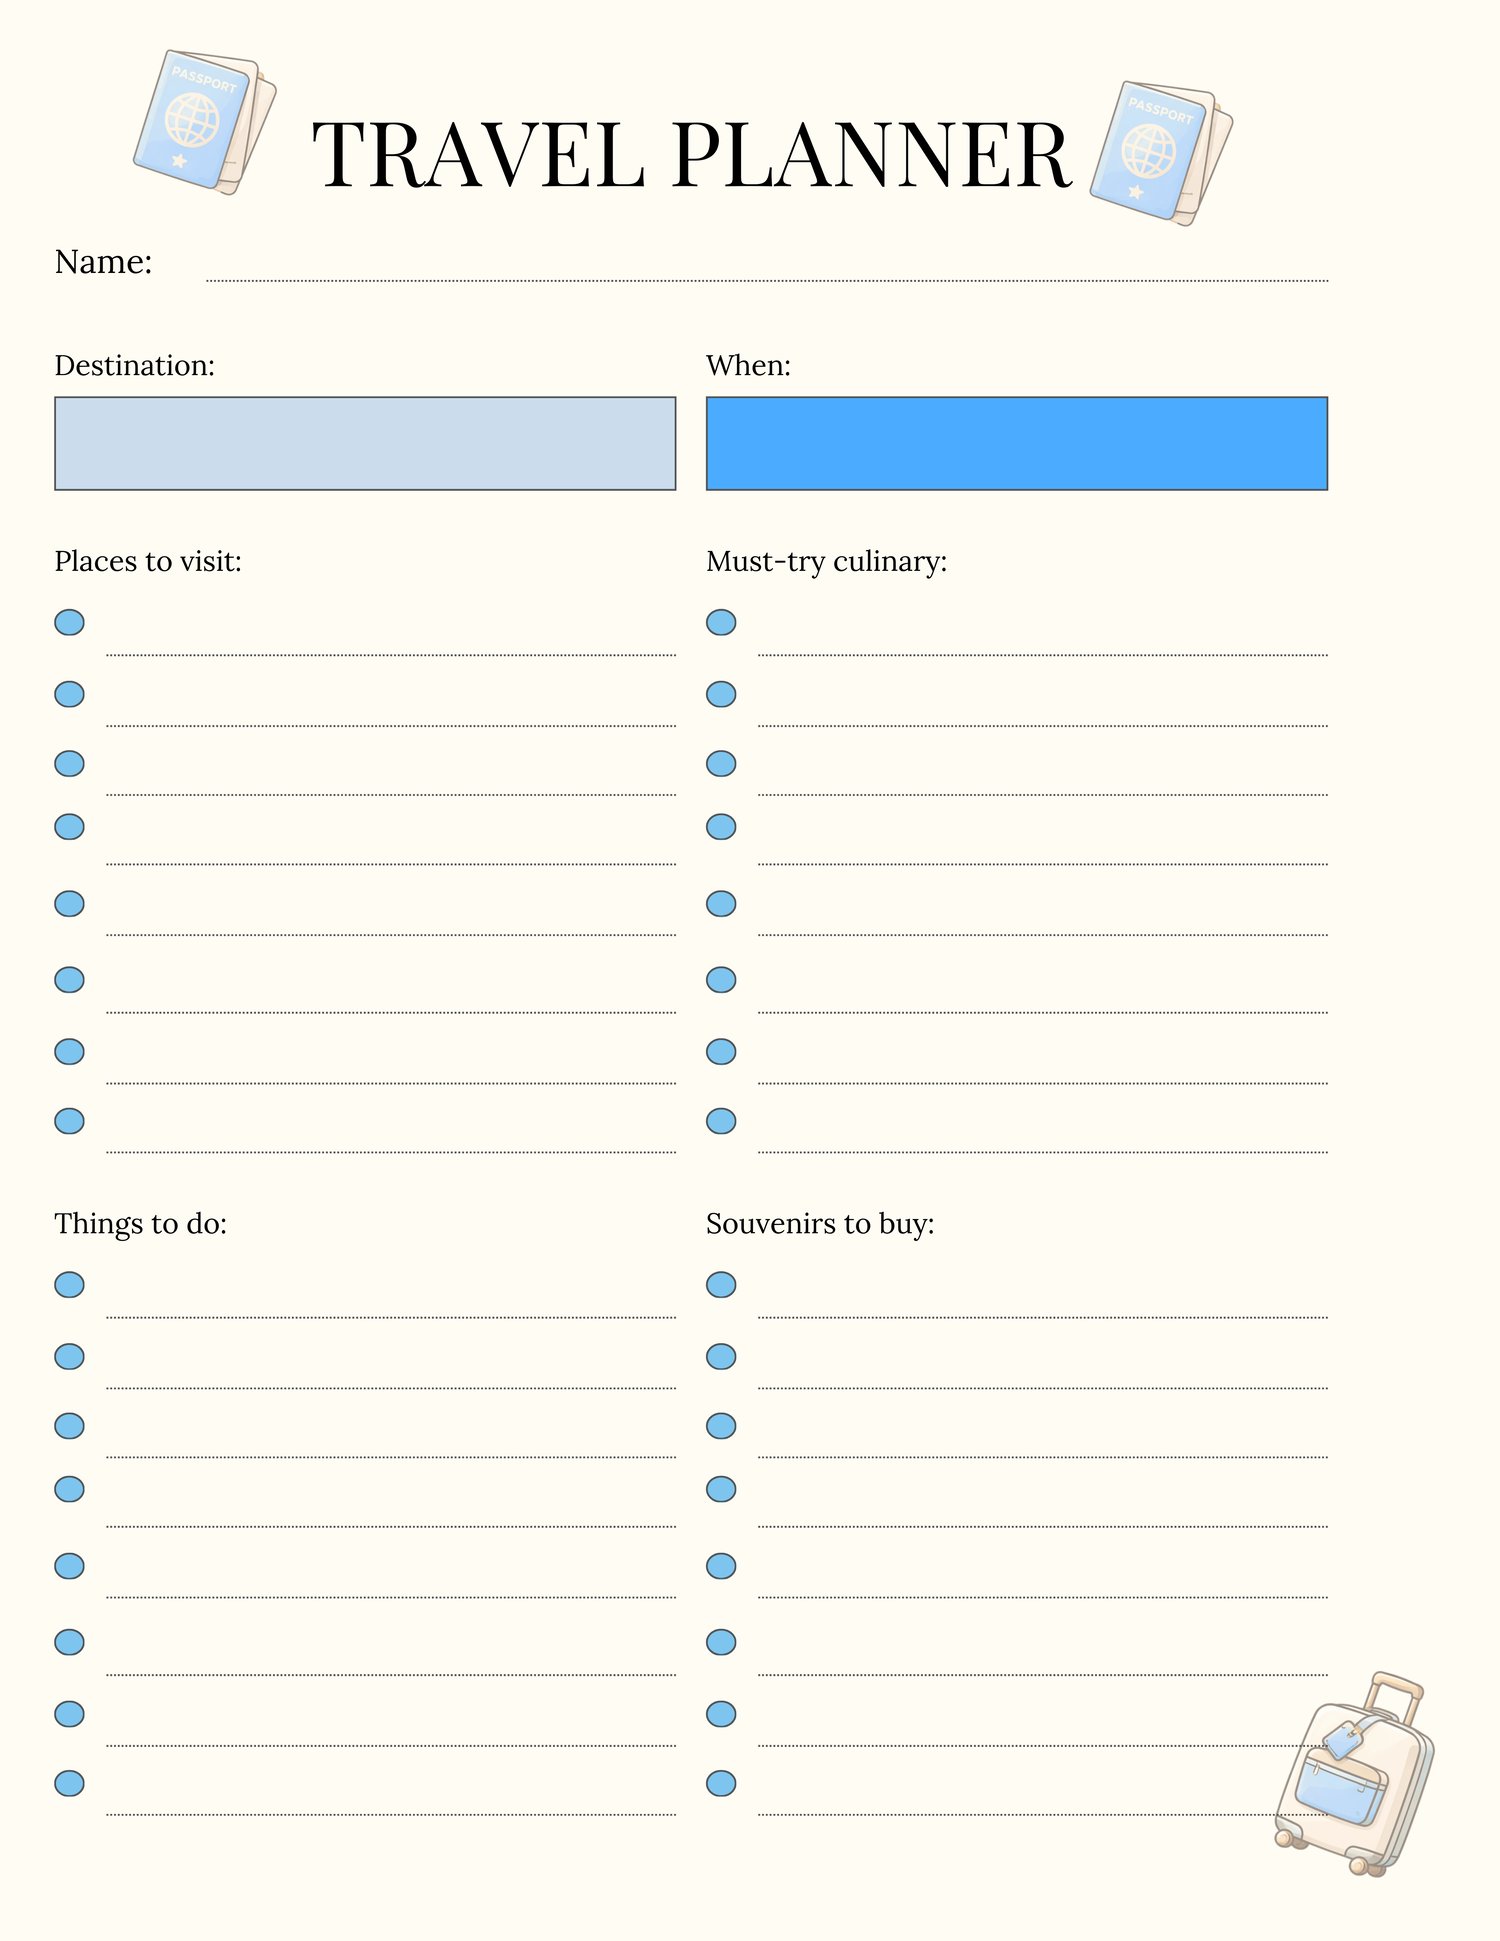Click the TRAVEL PLANNER title text
Screen dimensions: 1500x1941
click(x=691, y=155)
